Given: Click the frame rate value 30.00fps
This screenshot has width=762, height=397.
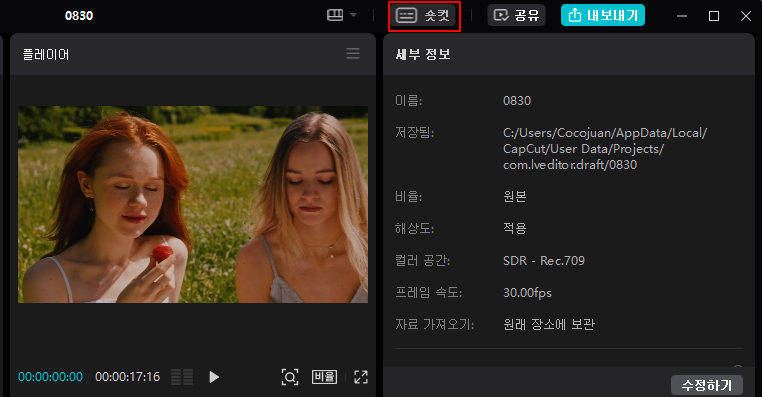Looking at the screenshot, I should (527, 293).
